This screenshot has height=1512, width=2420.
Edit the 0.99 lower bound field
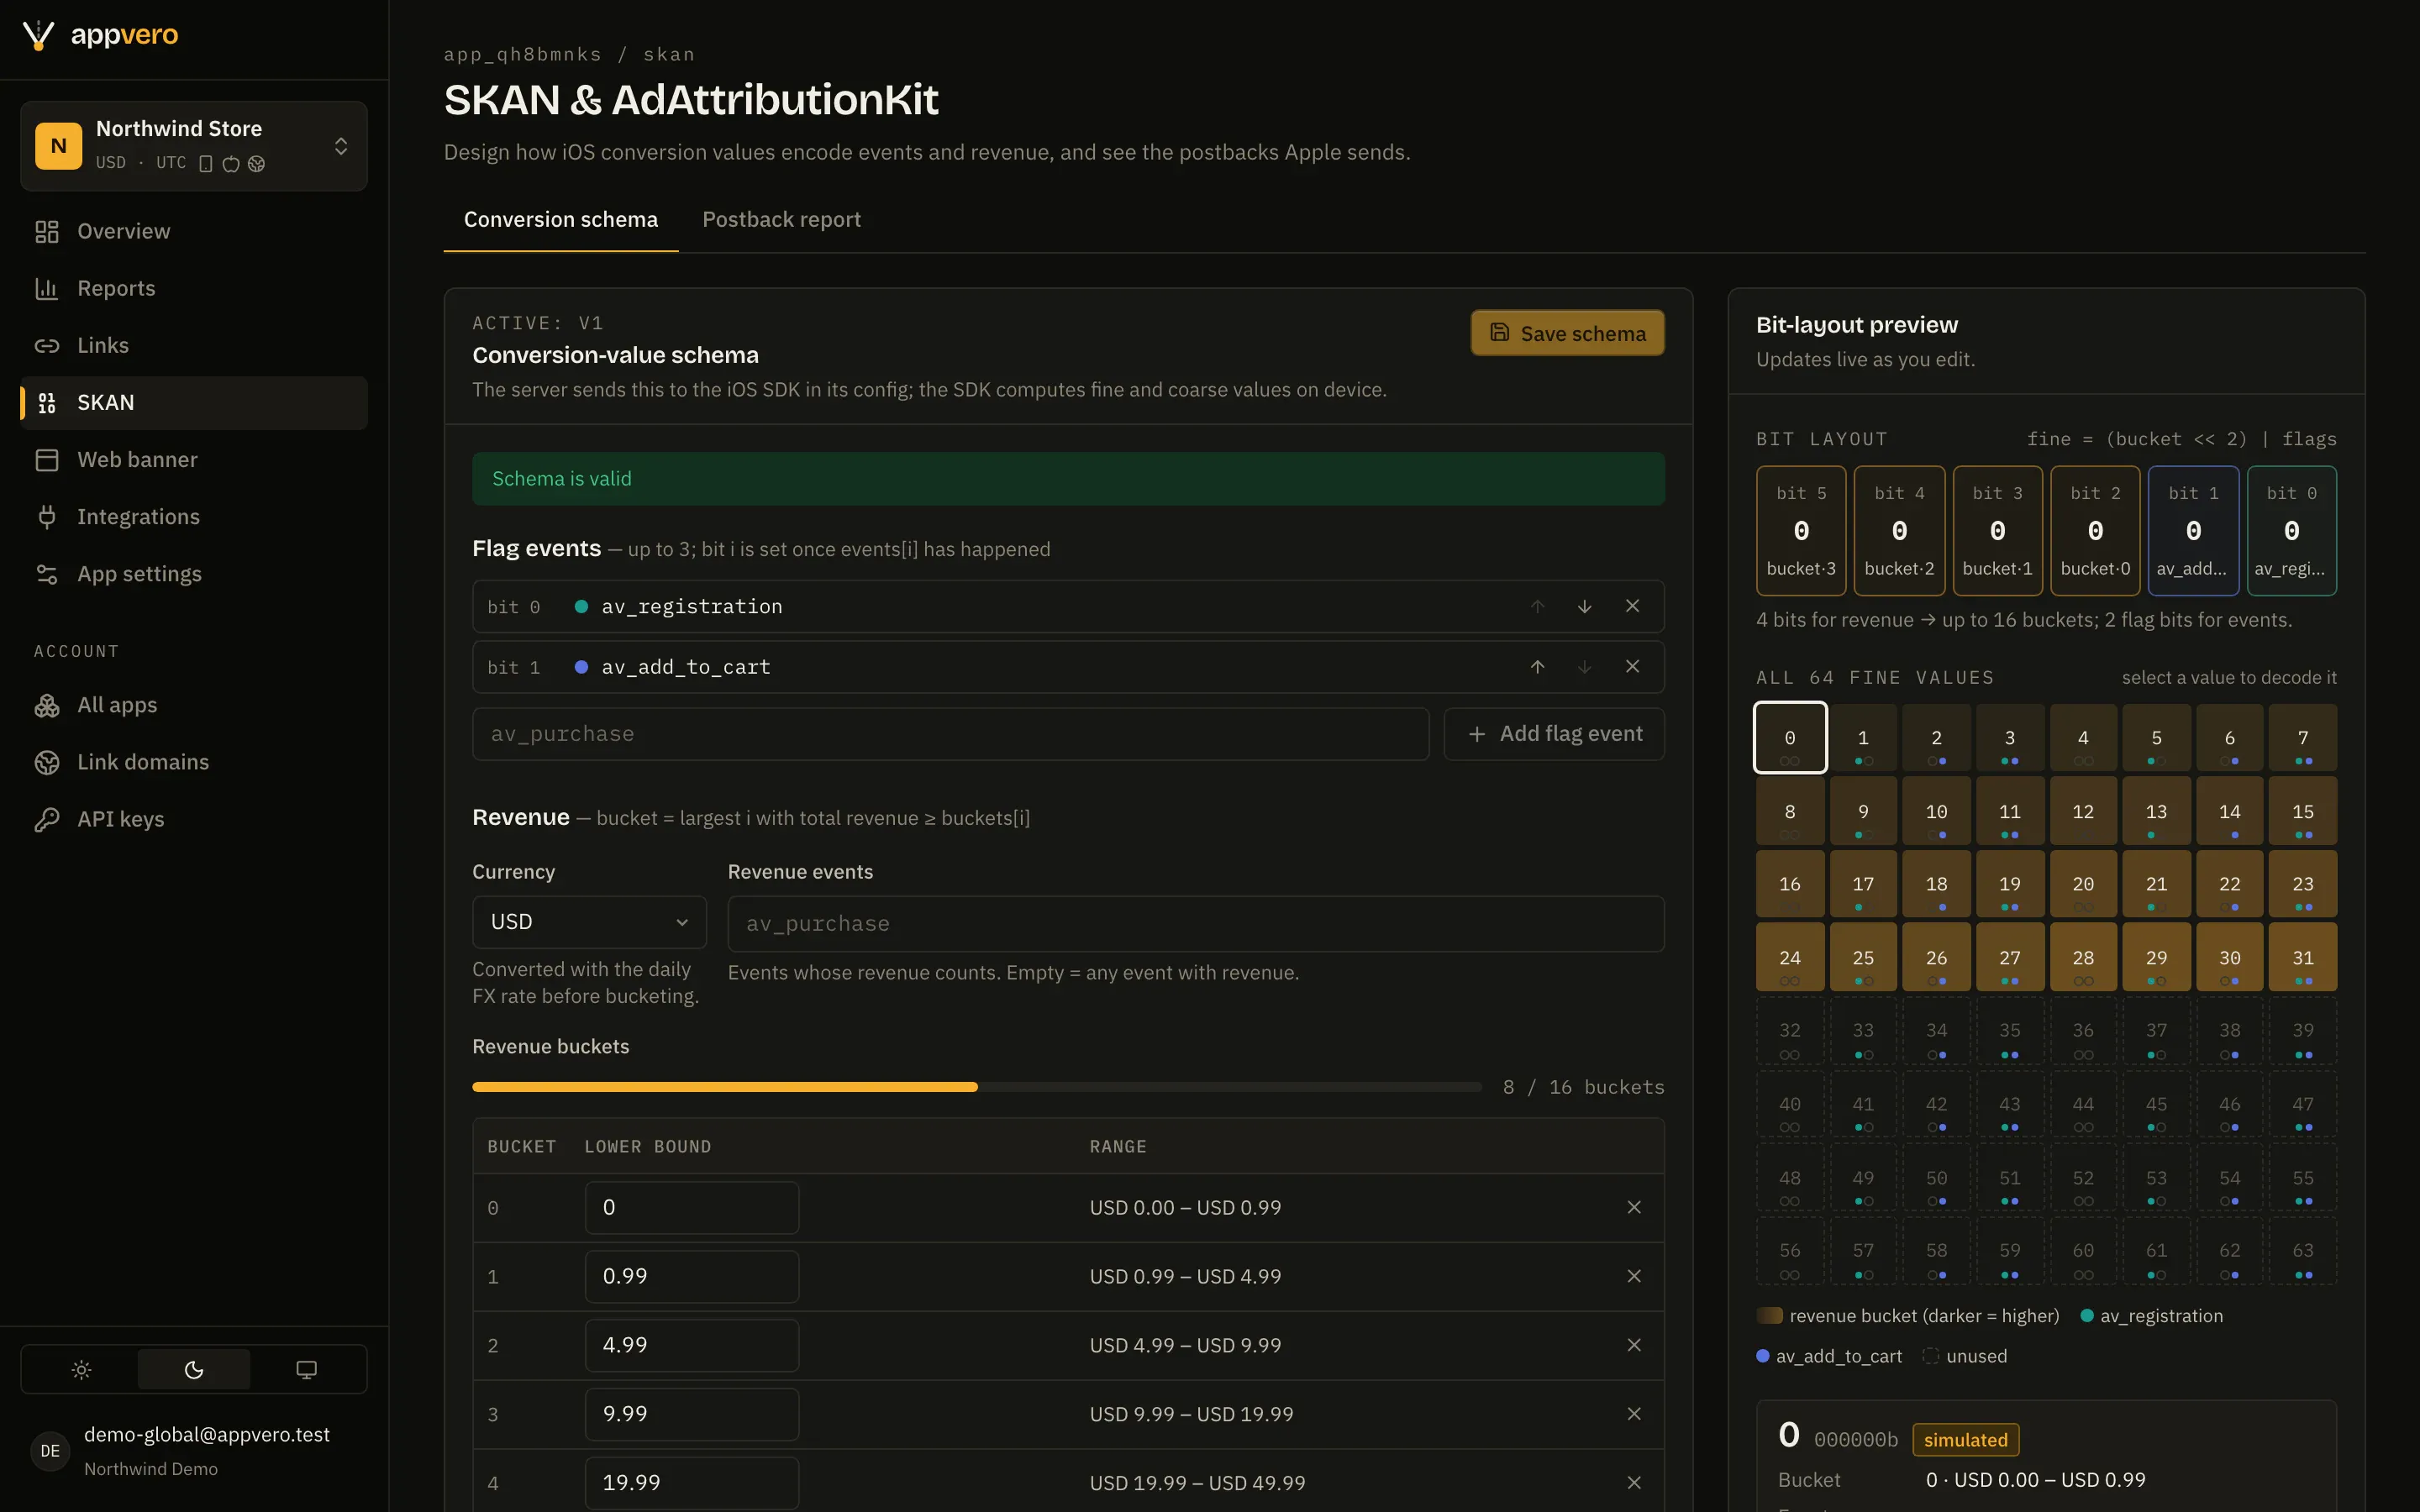coord(691,1276)
